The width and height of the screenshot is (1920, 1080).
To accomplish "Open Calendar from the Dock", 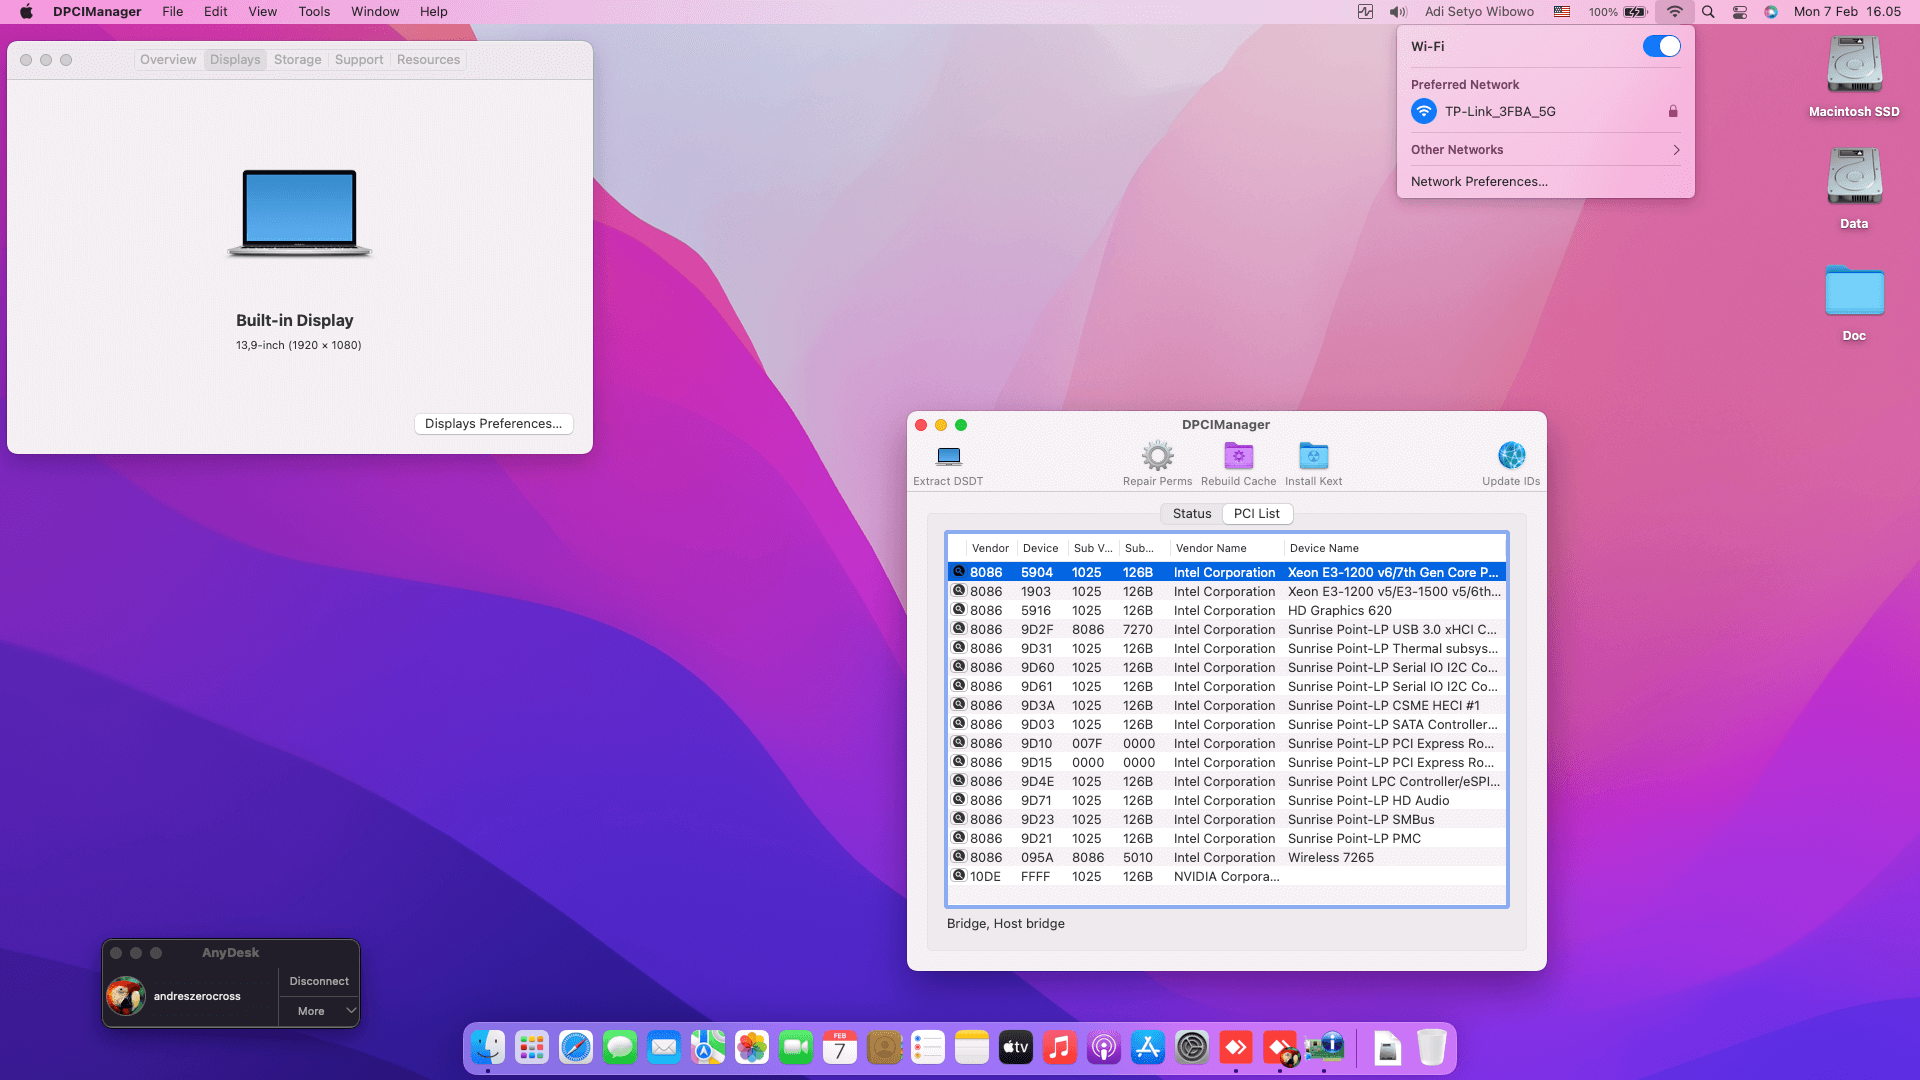I will [x=840, y=1047].
